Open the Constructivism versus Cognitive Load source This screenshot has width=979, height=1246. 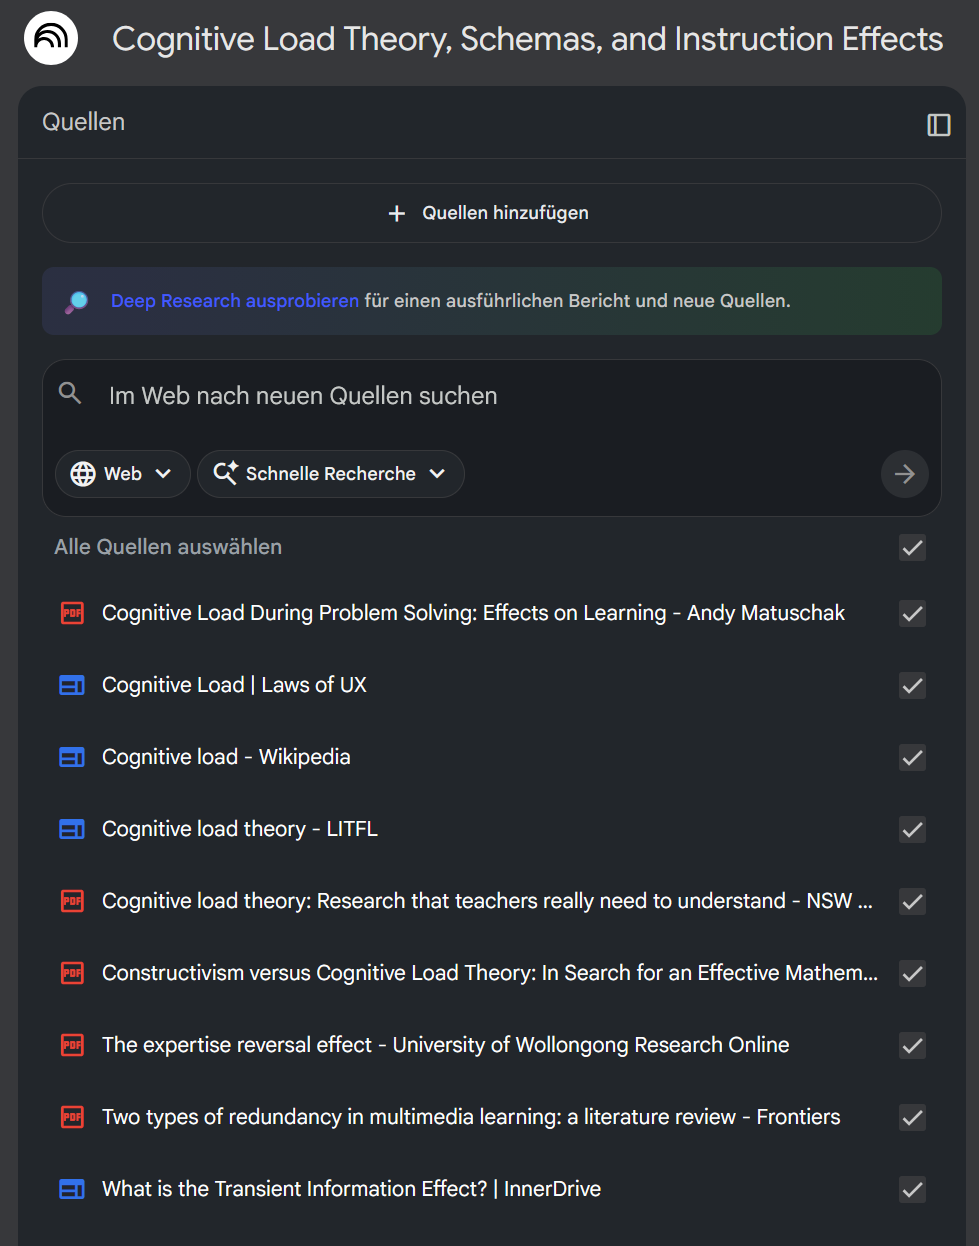[x=489, y=973]
